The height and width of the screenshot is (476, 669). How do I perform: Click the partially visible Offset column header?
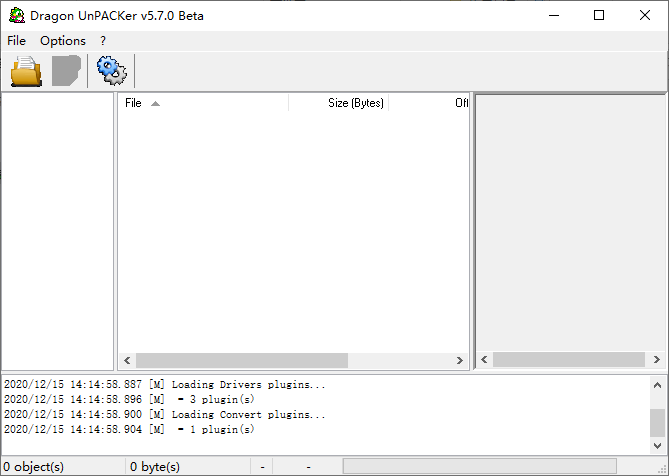tap(429, 103)
